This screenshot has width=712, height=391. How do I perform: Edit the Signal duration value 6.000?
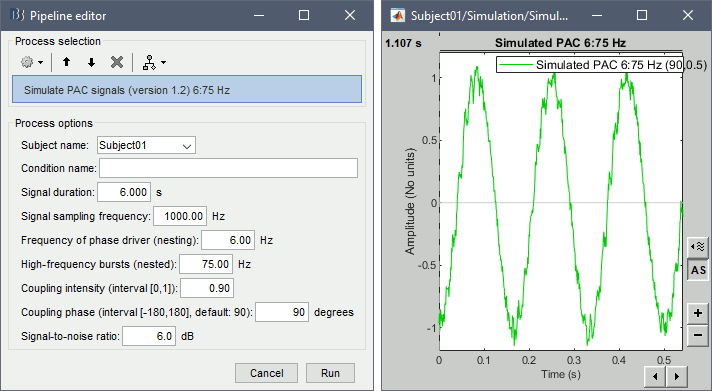click(x=124, y=192)
